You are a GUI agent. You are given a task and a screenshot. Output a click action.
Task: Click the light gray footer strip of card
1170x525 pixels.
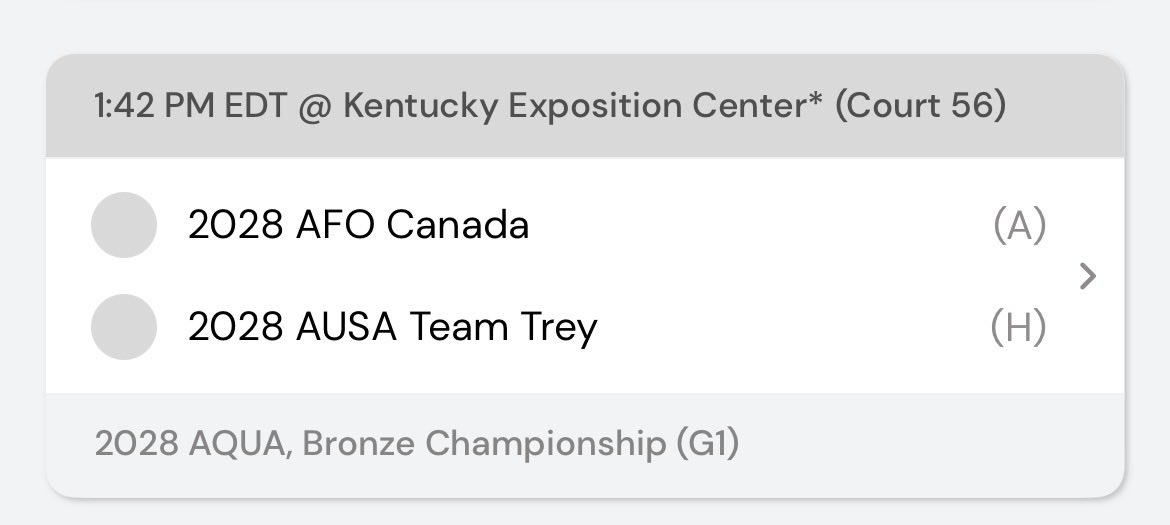click(x=585, y=445)
